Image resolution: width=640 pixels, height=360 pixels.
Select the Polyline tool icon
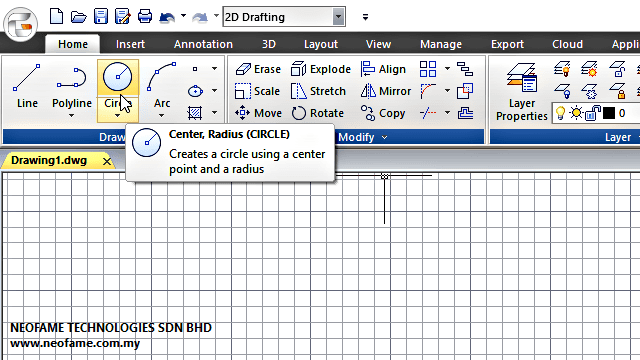tap(72, 78)
